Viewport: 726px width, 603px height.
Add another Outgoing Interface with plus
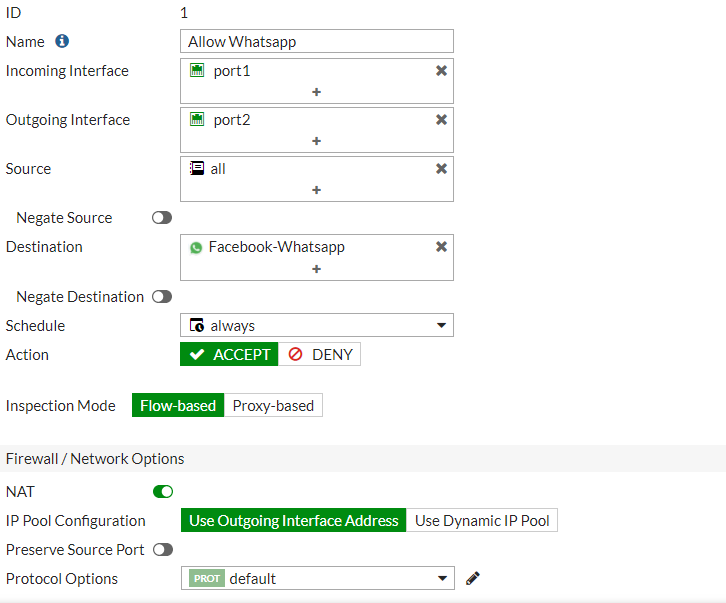[x=317, y=141]
